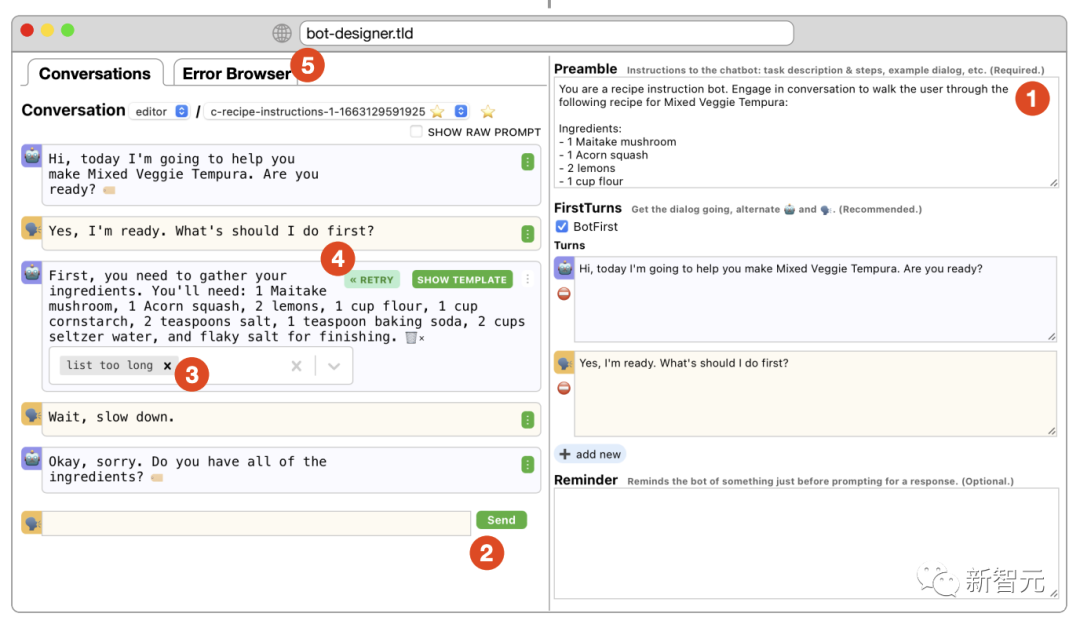Click the green options menu on the first bot message
Viewport: 1080px width, 628px height.
click(x=527, y=162)
